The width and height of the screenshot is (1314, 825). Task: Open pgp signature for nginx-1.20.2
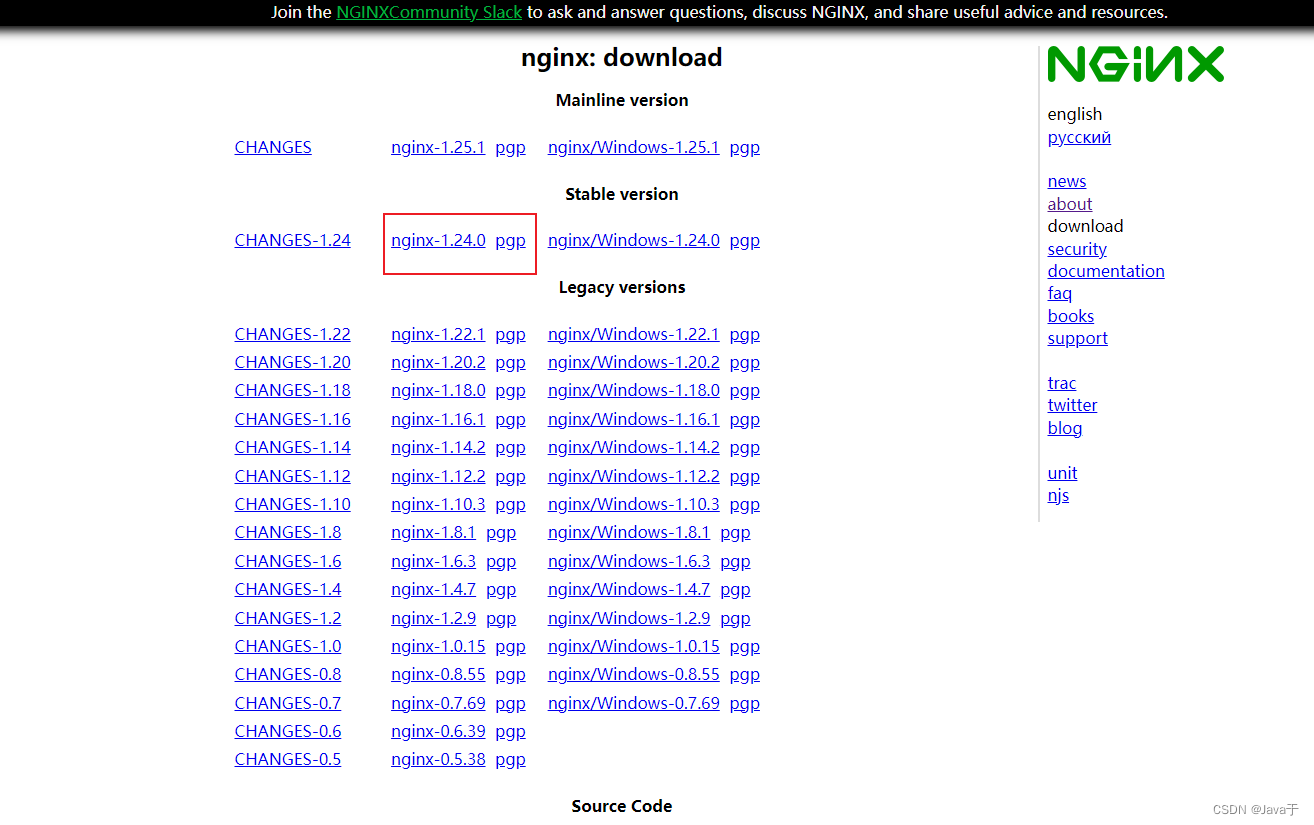(510, 362)
